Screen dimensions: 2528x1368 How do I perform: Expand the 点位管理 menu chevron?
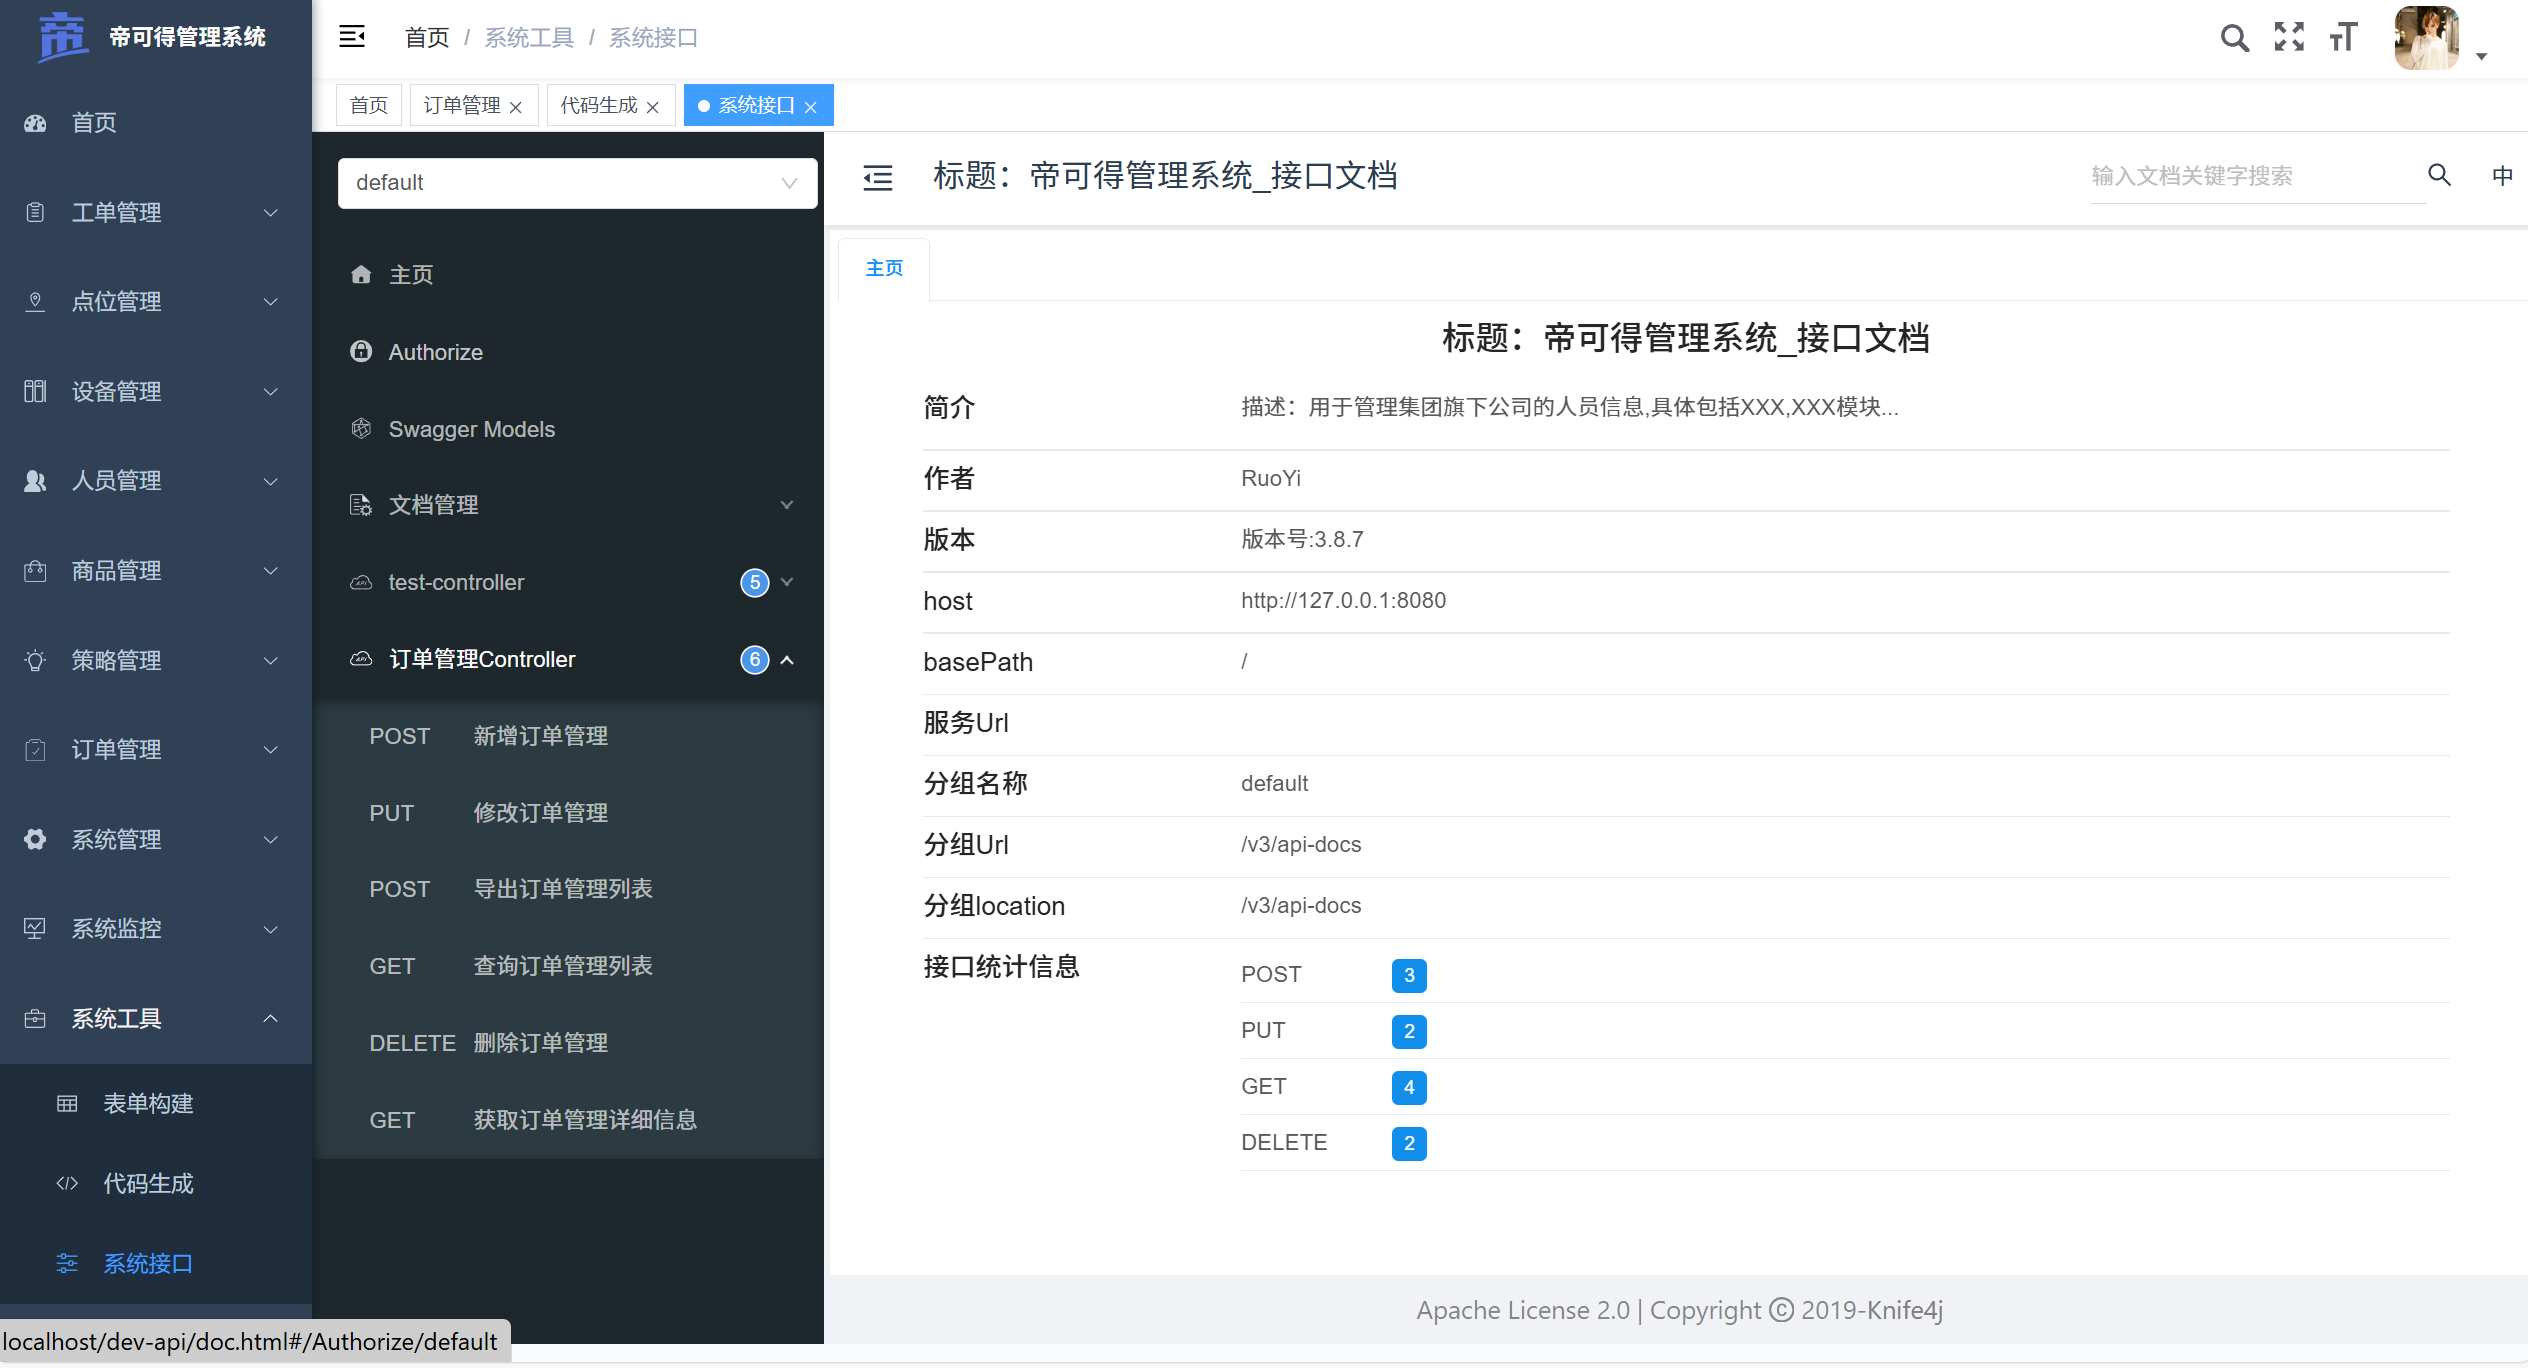pyautogui.click(x=271, y=302)
